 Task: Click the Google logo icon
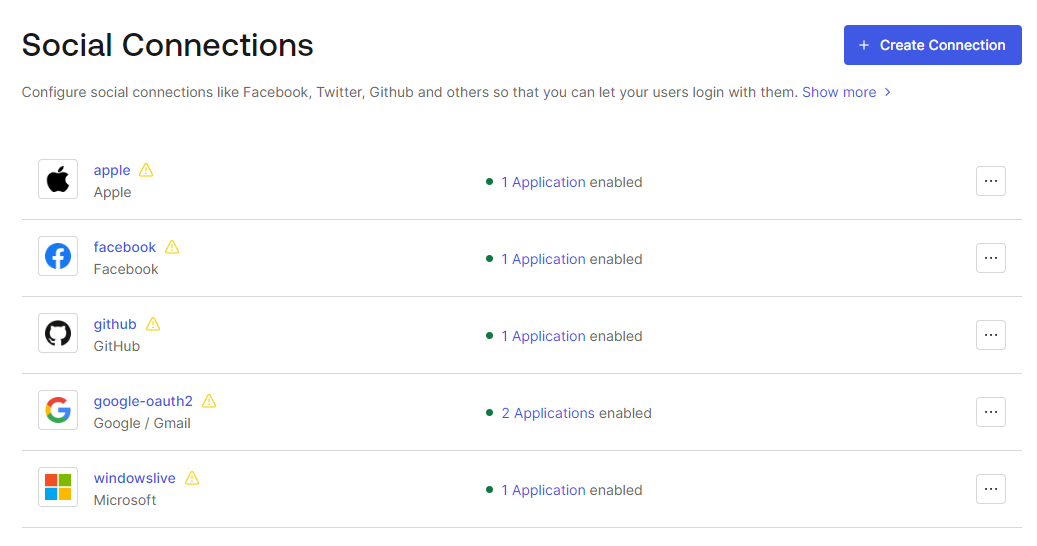point(58,410)
